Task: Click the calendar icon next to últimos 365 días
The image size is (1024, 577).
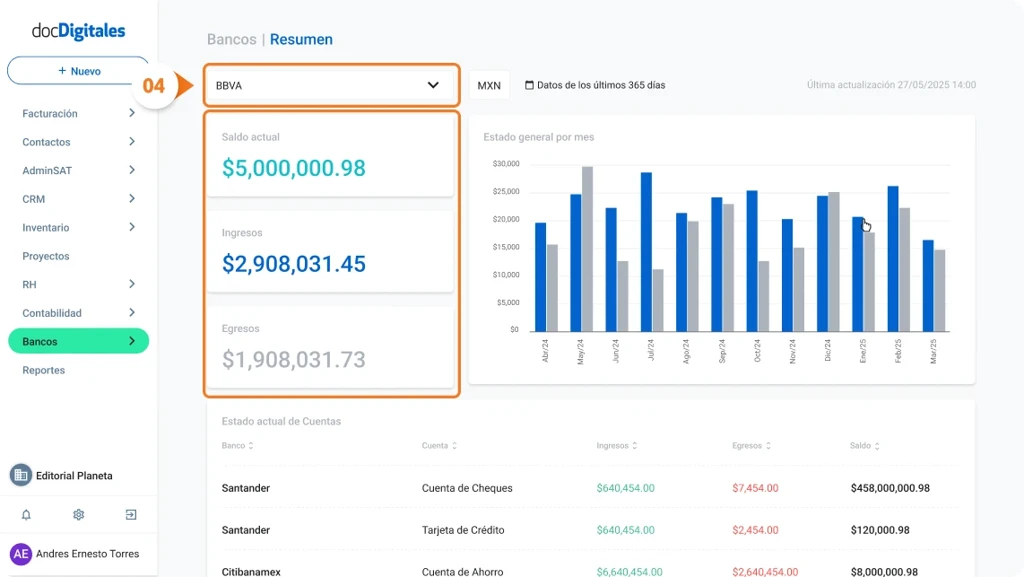Action: pyautogui.click(x=527, y=85)
